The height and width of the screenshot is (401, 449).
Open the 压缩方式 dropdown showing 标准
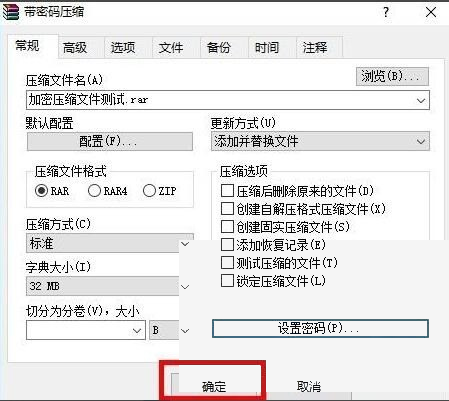110,243
